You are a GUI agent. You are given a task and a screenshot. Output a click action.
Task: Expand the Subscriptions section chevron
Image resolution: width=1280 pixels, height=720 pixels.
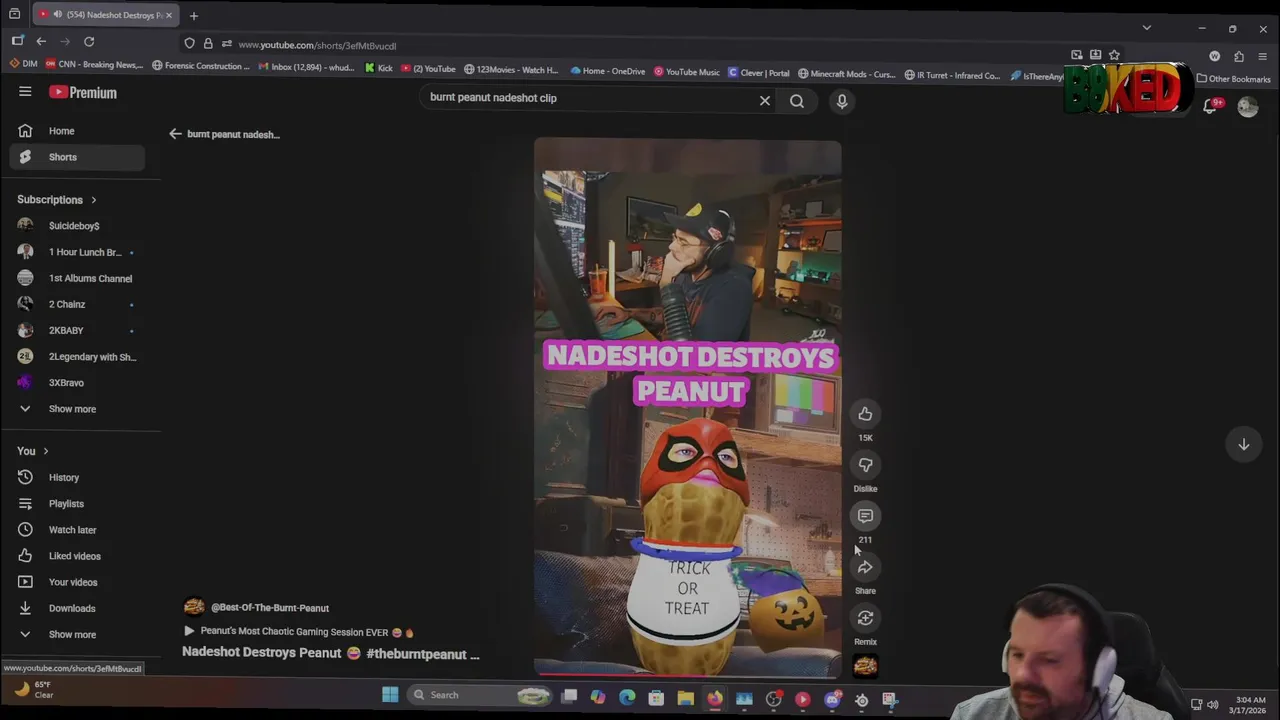94,200
